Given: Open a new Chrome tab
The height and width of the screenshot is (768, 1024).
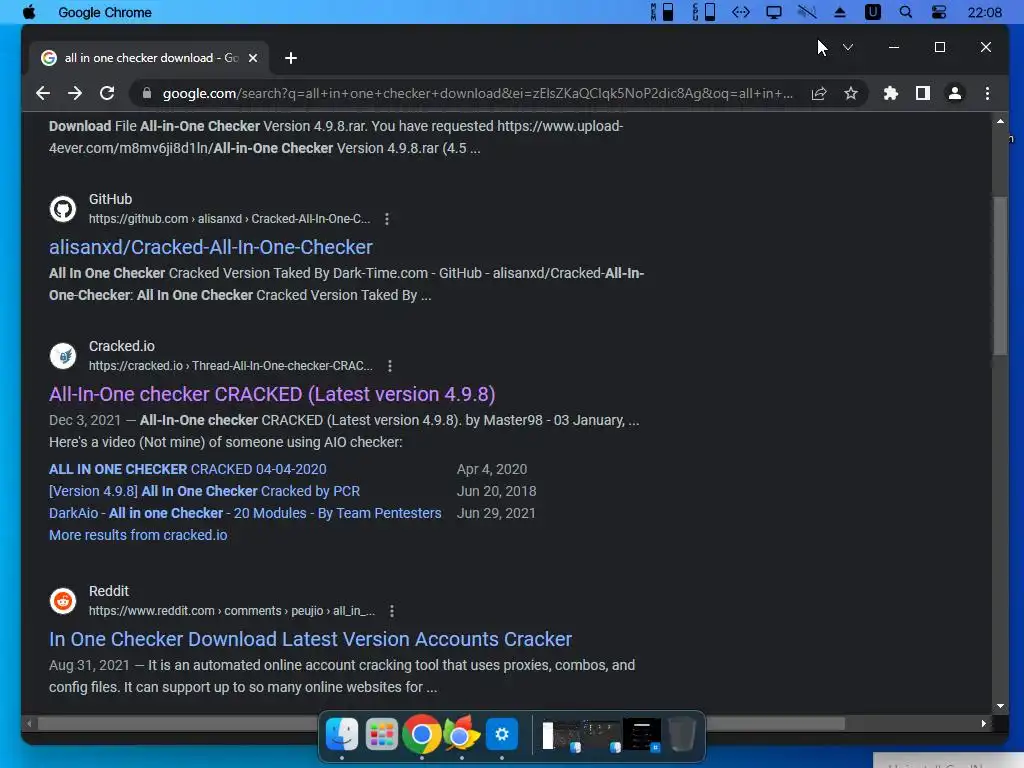Looking at the screenshot, I should pos(291,58).
